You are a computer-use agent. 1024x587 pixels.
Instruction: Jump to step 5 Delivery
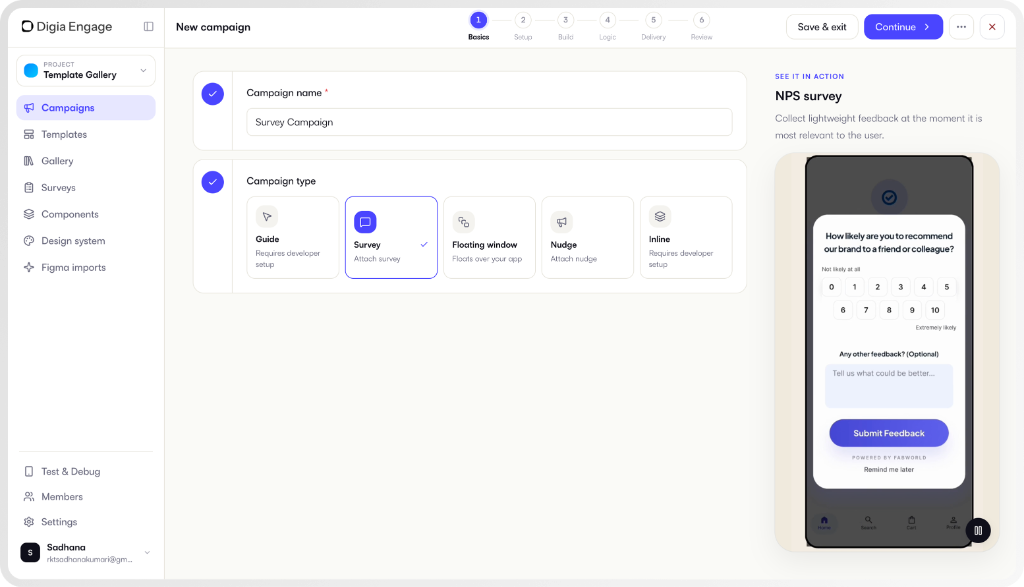click(x=653, y=27)
